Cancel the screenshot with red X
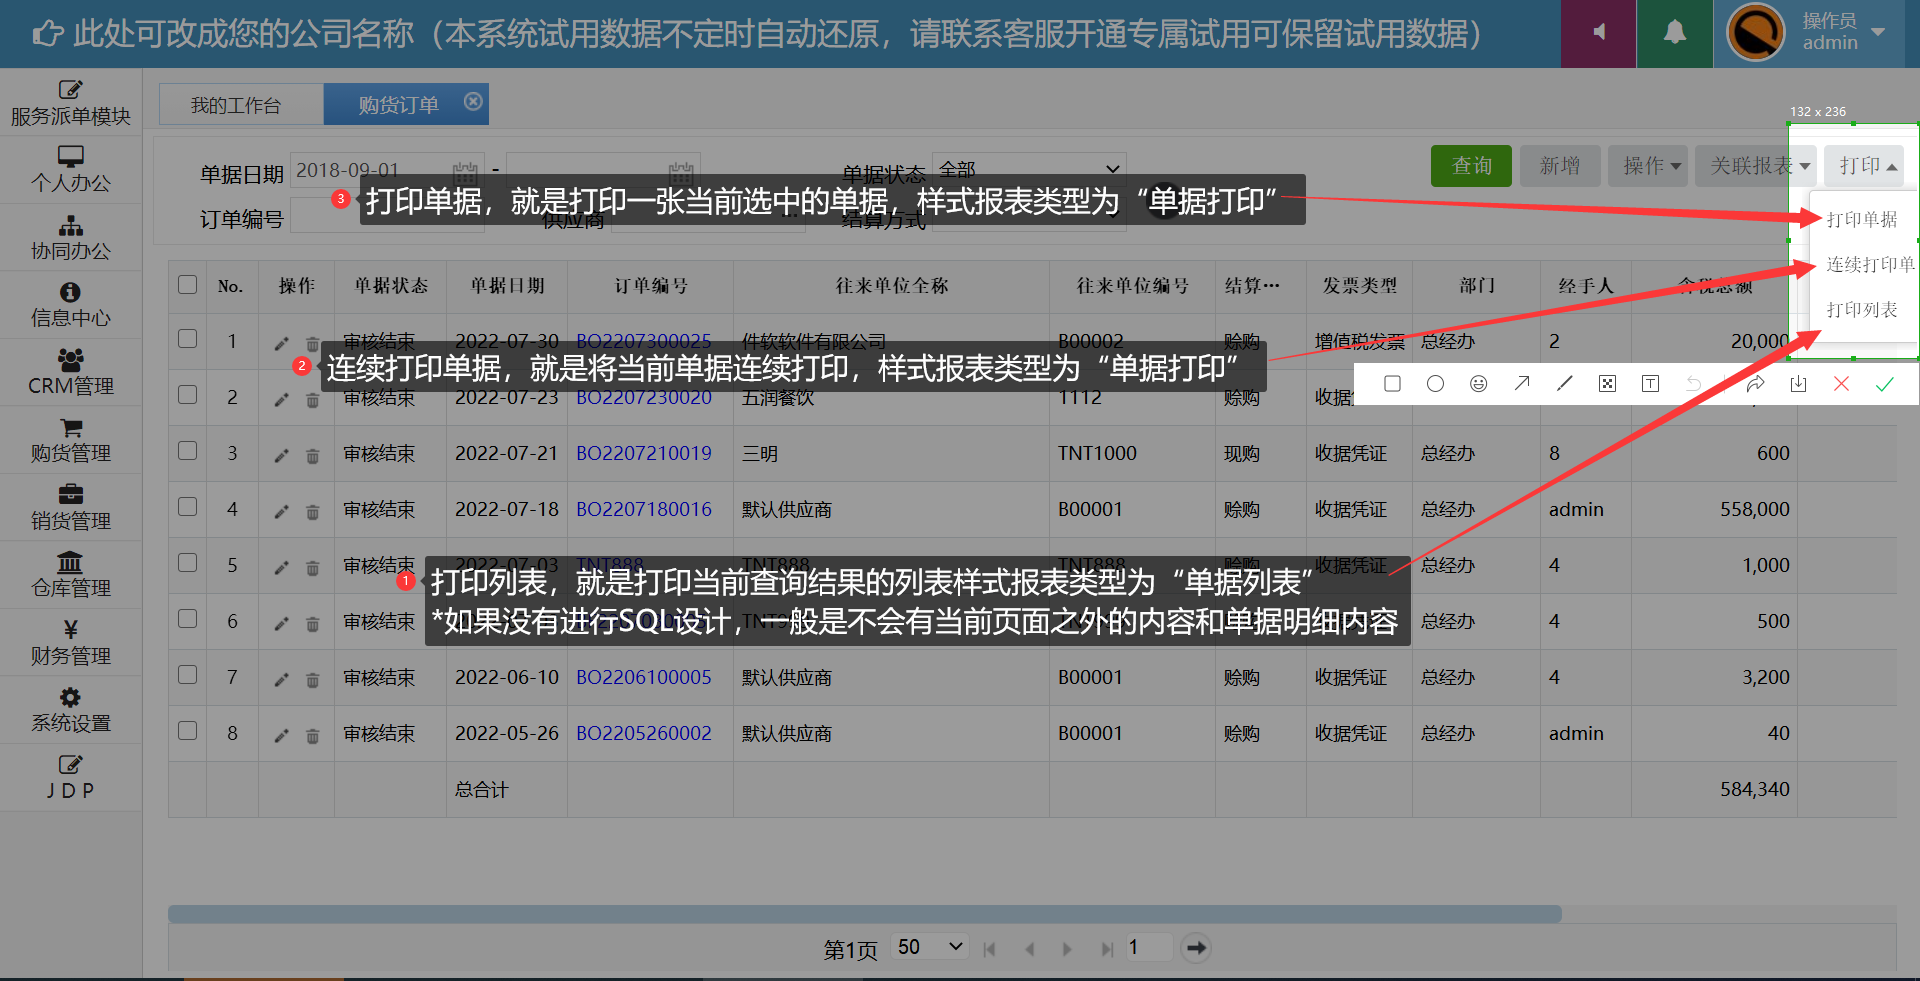The image size is (1920, 981). (1841, 384)
